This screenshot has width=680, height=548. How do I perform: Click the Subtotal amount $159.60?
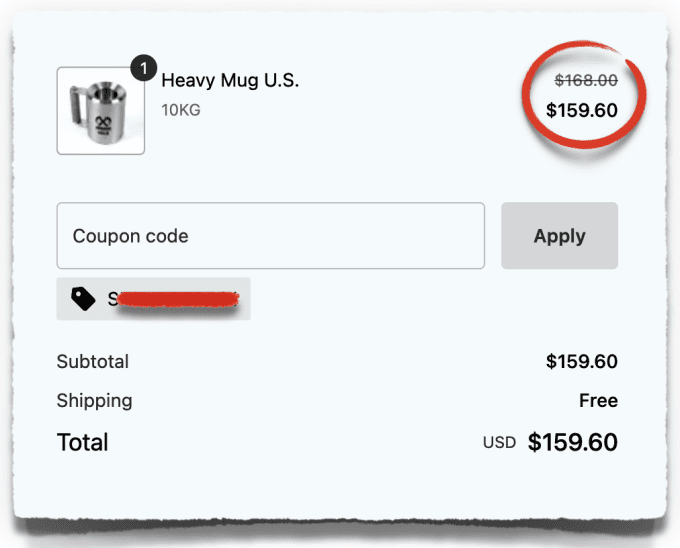tap(581, 361)
